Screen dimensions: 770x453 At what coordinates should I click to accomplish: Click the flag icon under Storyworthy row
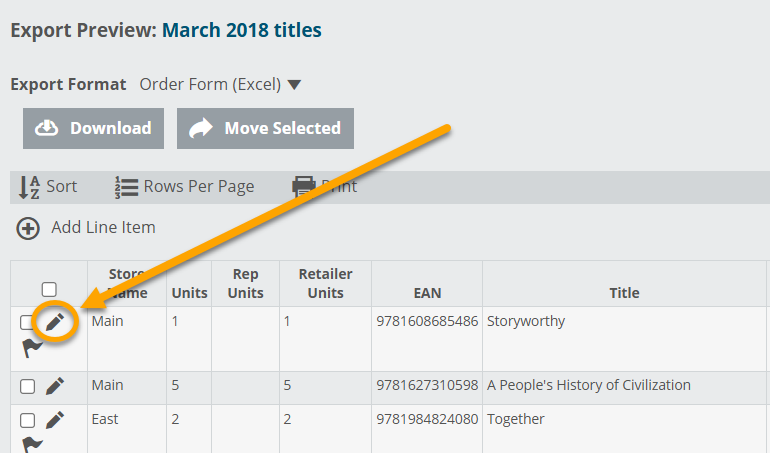[32, 348]
